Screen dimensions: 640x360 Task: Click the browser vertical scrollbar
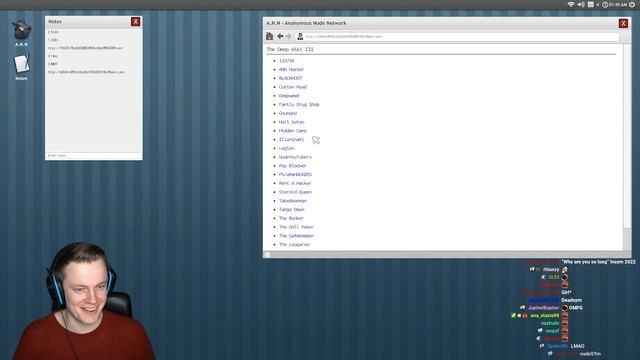627,147
